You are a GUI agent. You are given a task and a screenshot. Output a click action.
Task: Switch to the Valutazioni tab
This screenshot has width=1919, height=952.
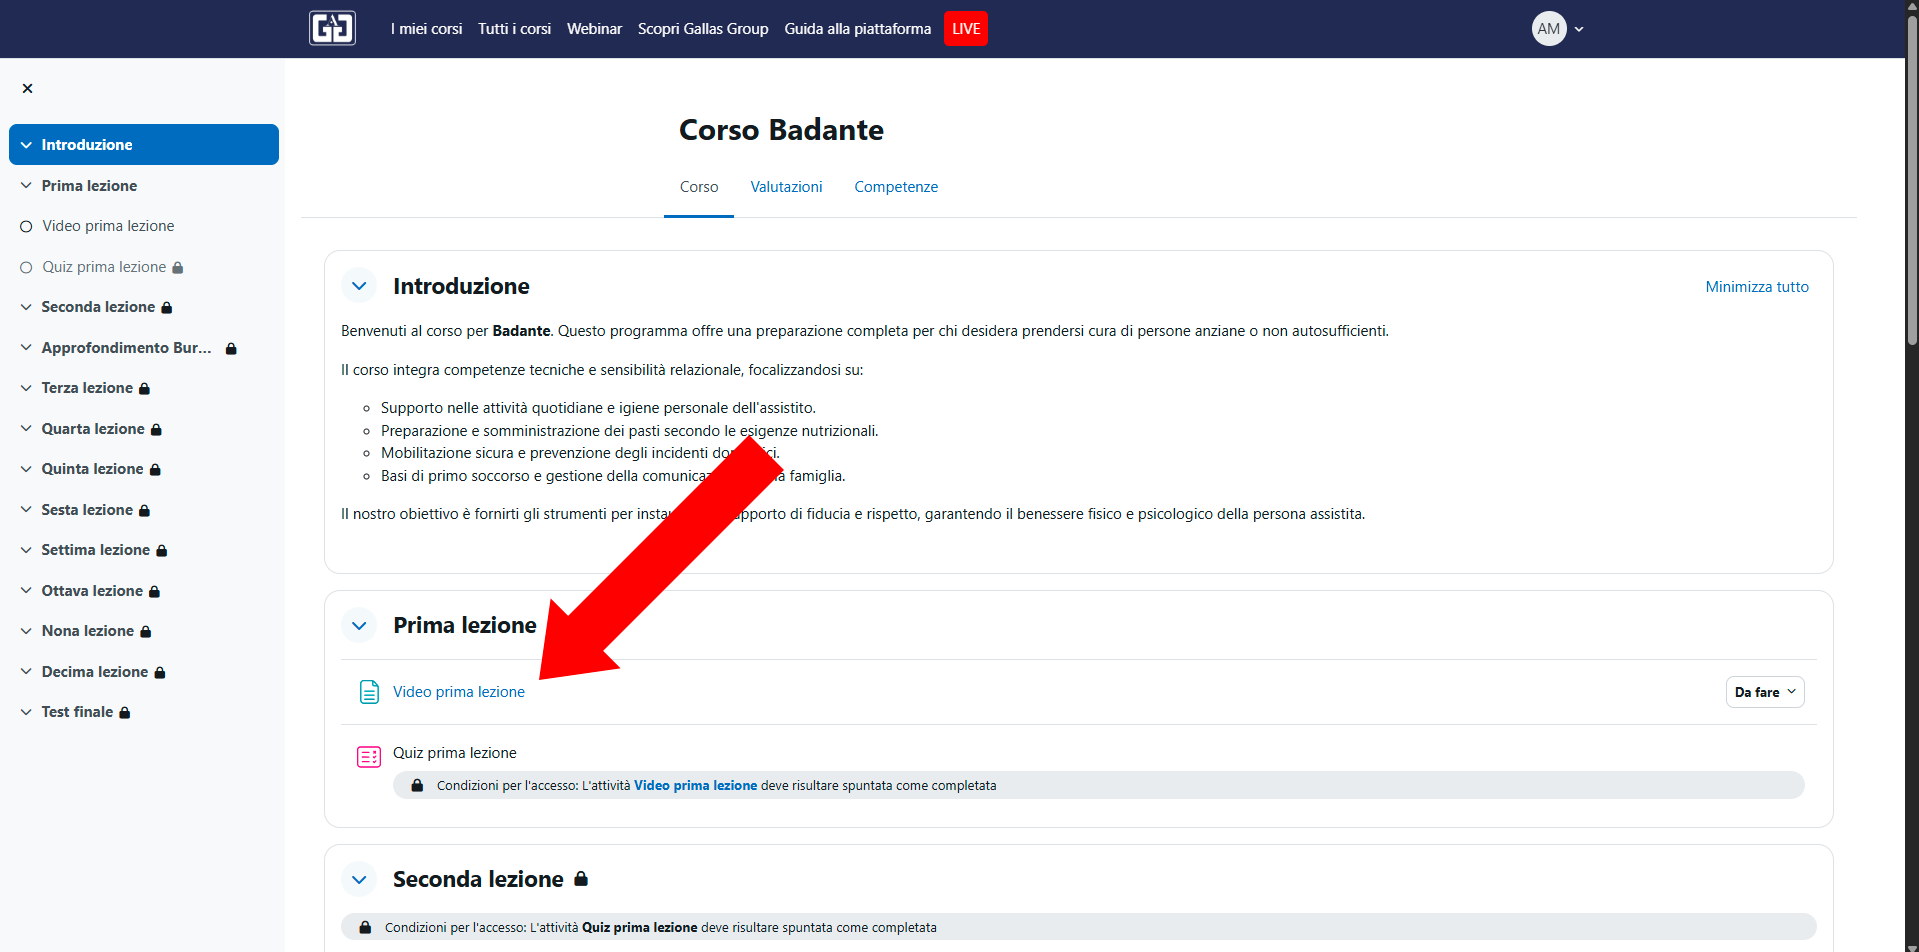pos(786,187)
